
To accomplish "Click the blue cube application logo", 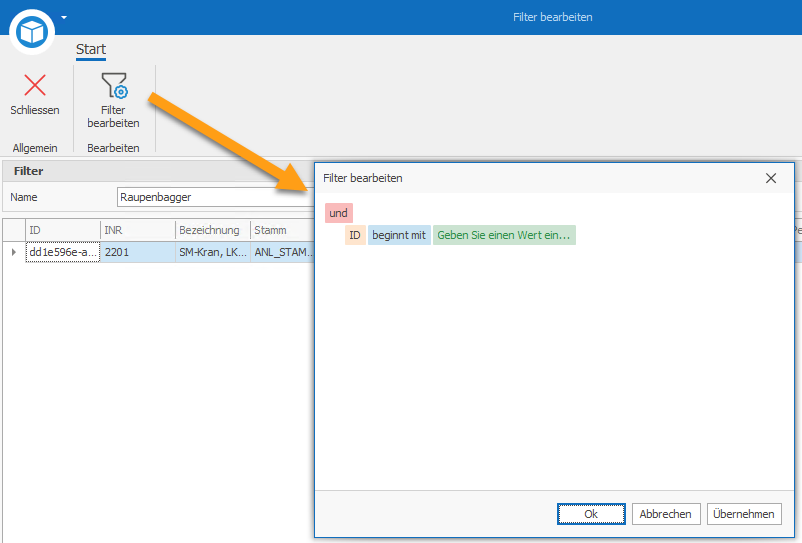I will 32,32.
